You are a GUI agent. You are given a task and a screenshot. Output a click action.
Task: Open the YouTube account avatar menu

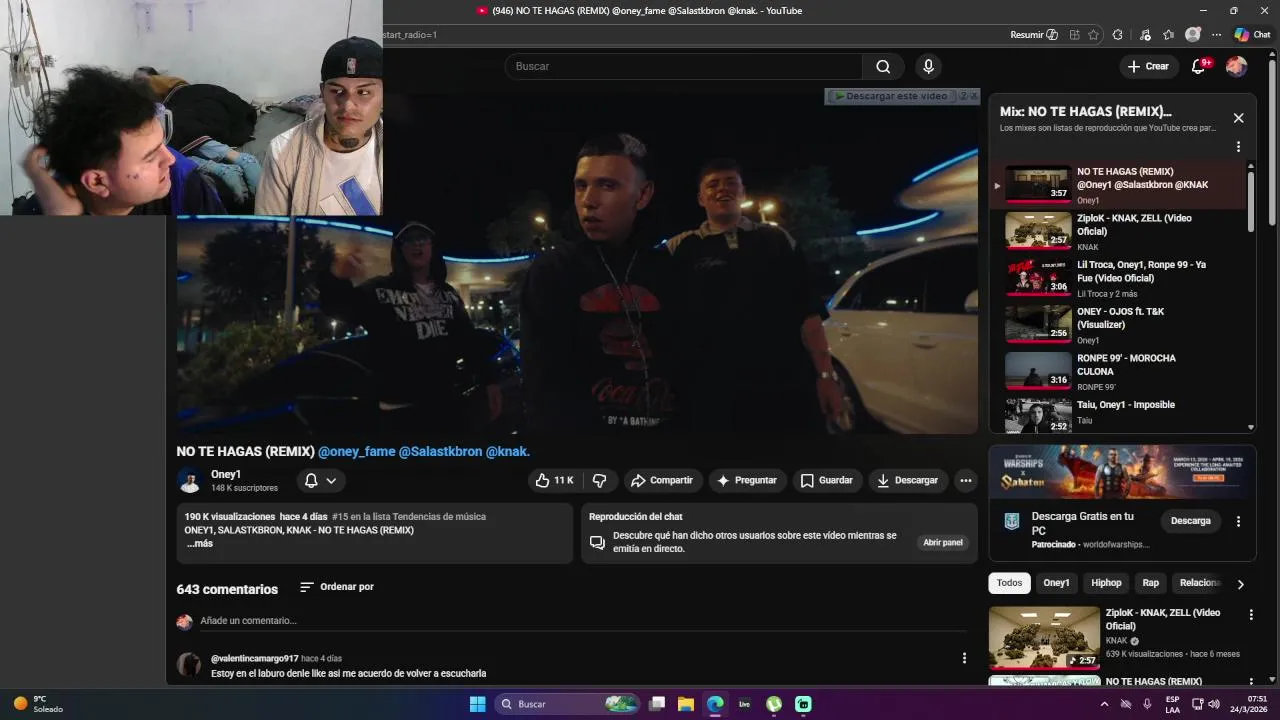pyautogui.click(x=1237, y=66)
